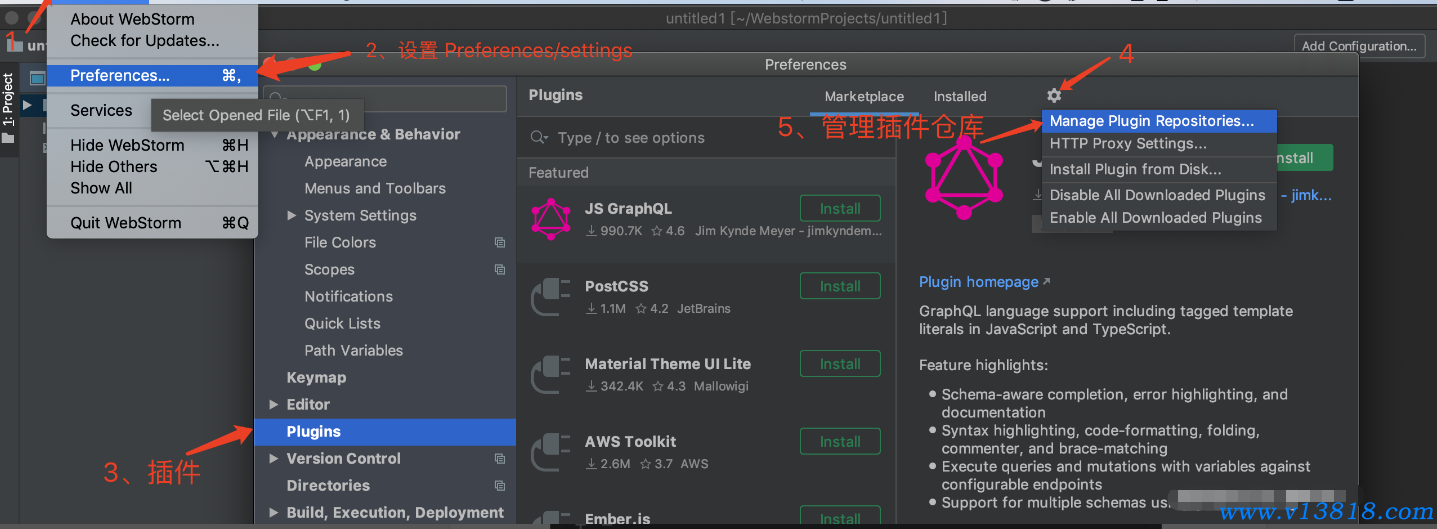Choose Show All menu item
Image resolution: width=1437 pixels, height=529 pixels.
[152, 188]
